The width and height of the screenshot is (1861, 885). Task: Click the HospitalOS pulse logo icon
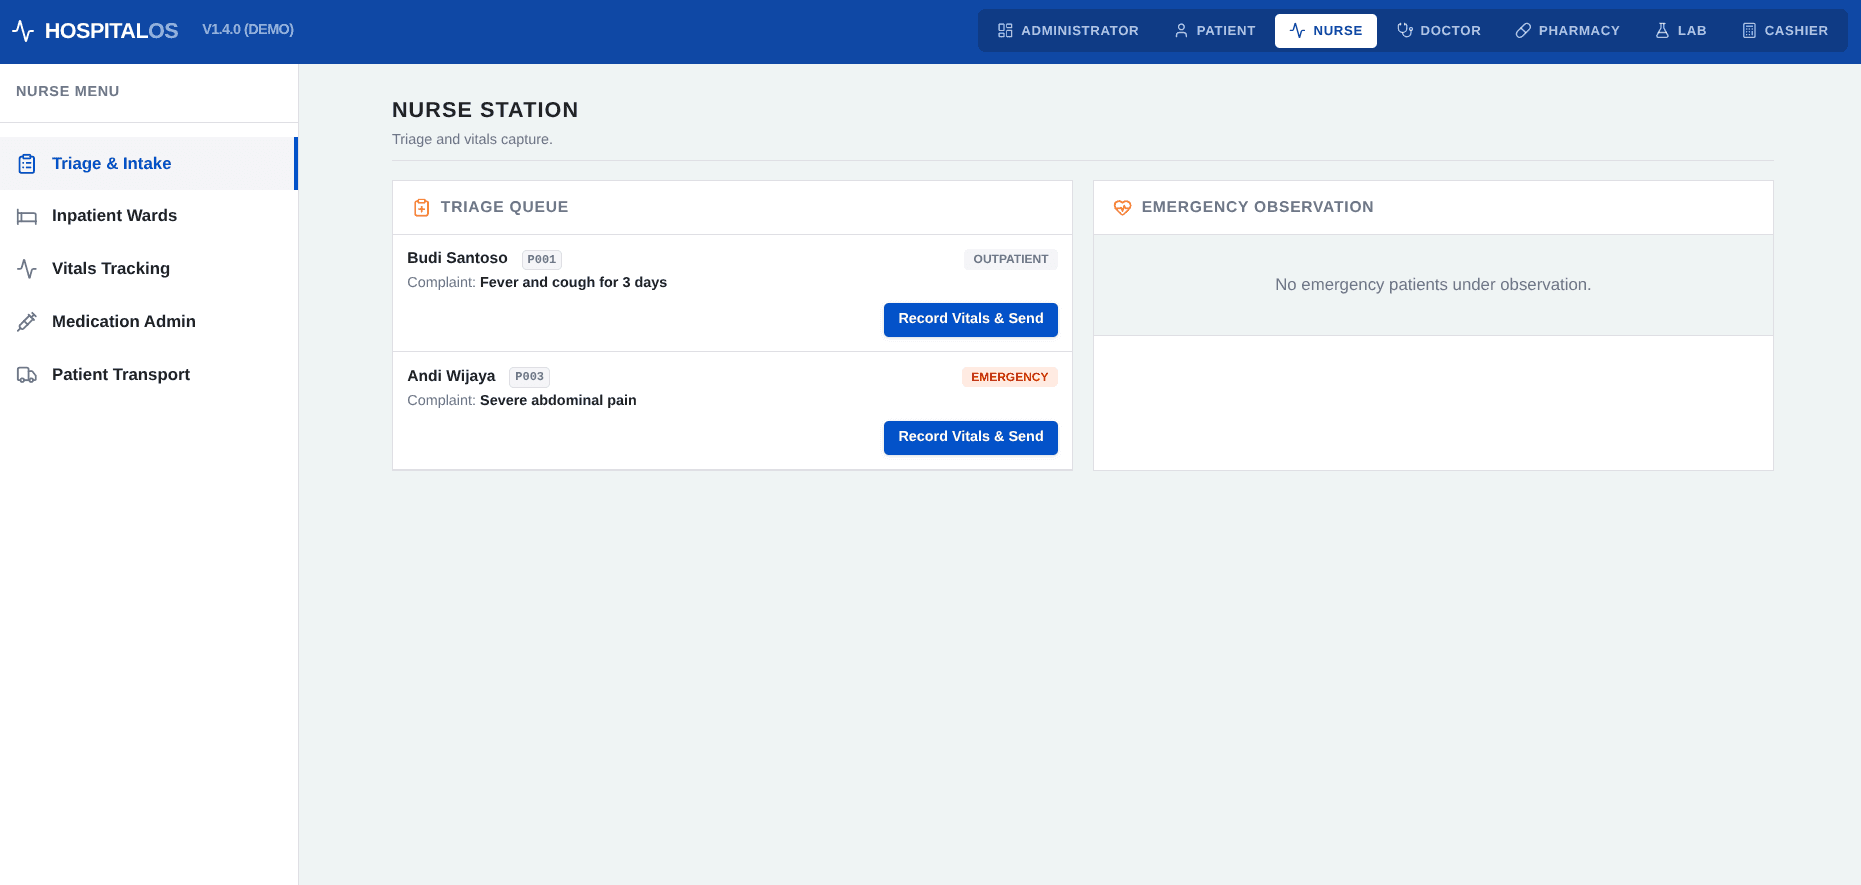coord(23,31)
